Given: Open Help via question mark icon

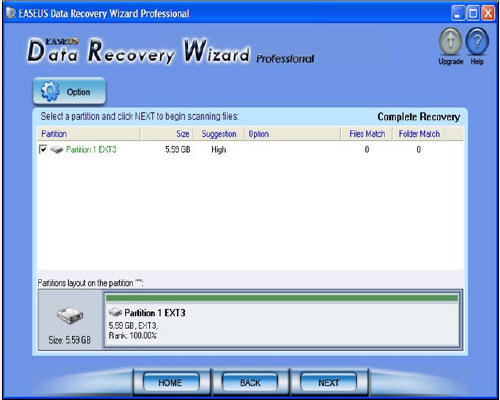Looking at the screenshot, I should coord(477,42).
